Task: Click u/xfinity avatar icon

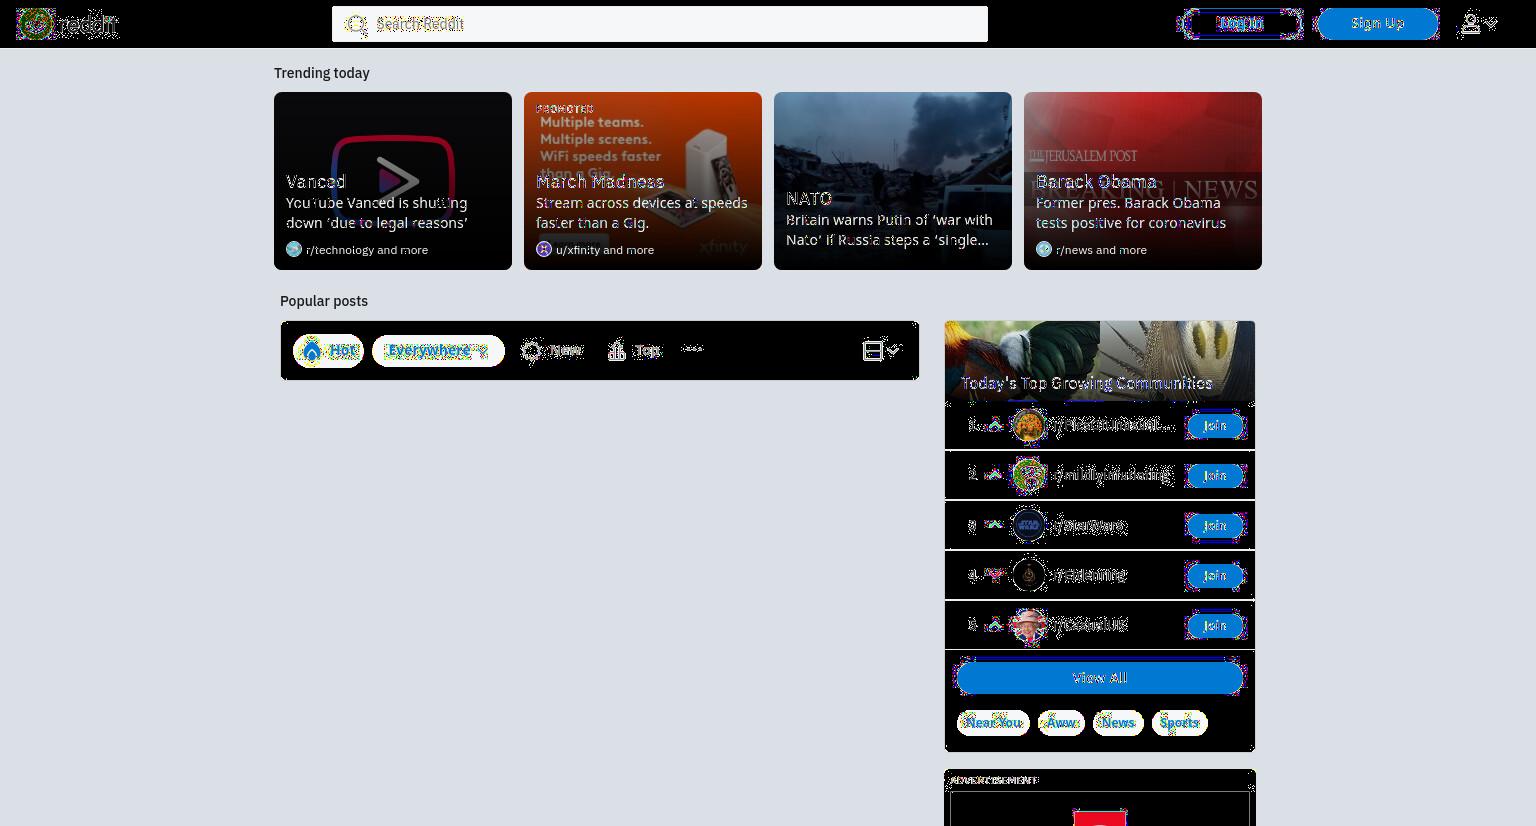Action: click(x=544, y=249)
